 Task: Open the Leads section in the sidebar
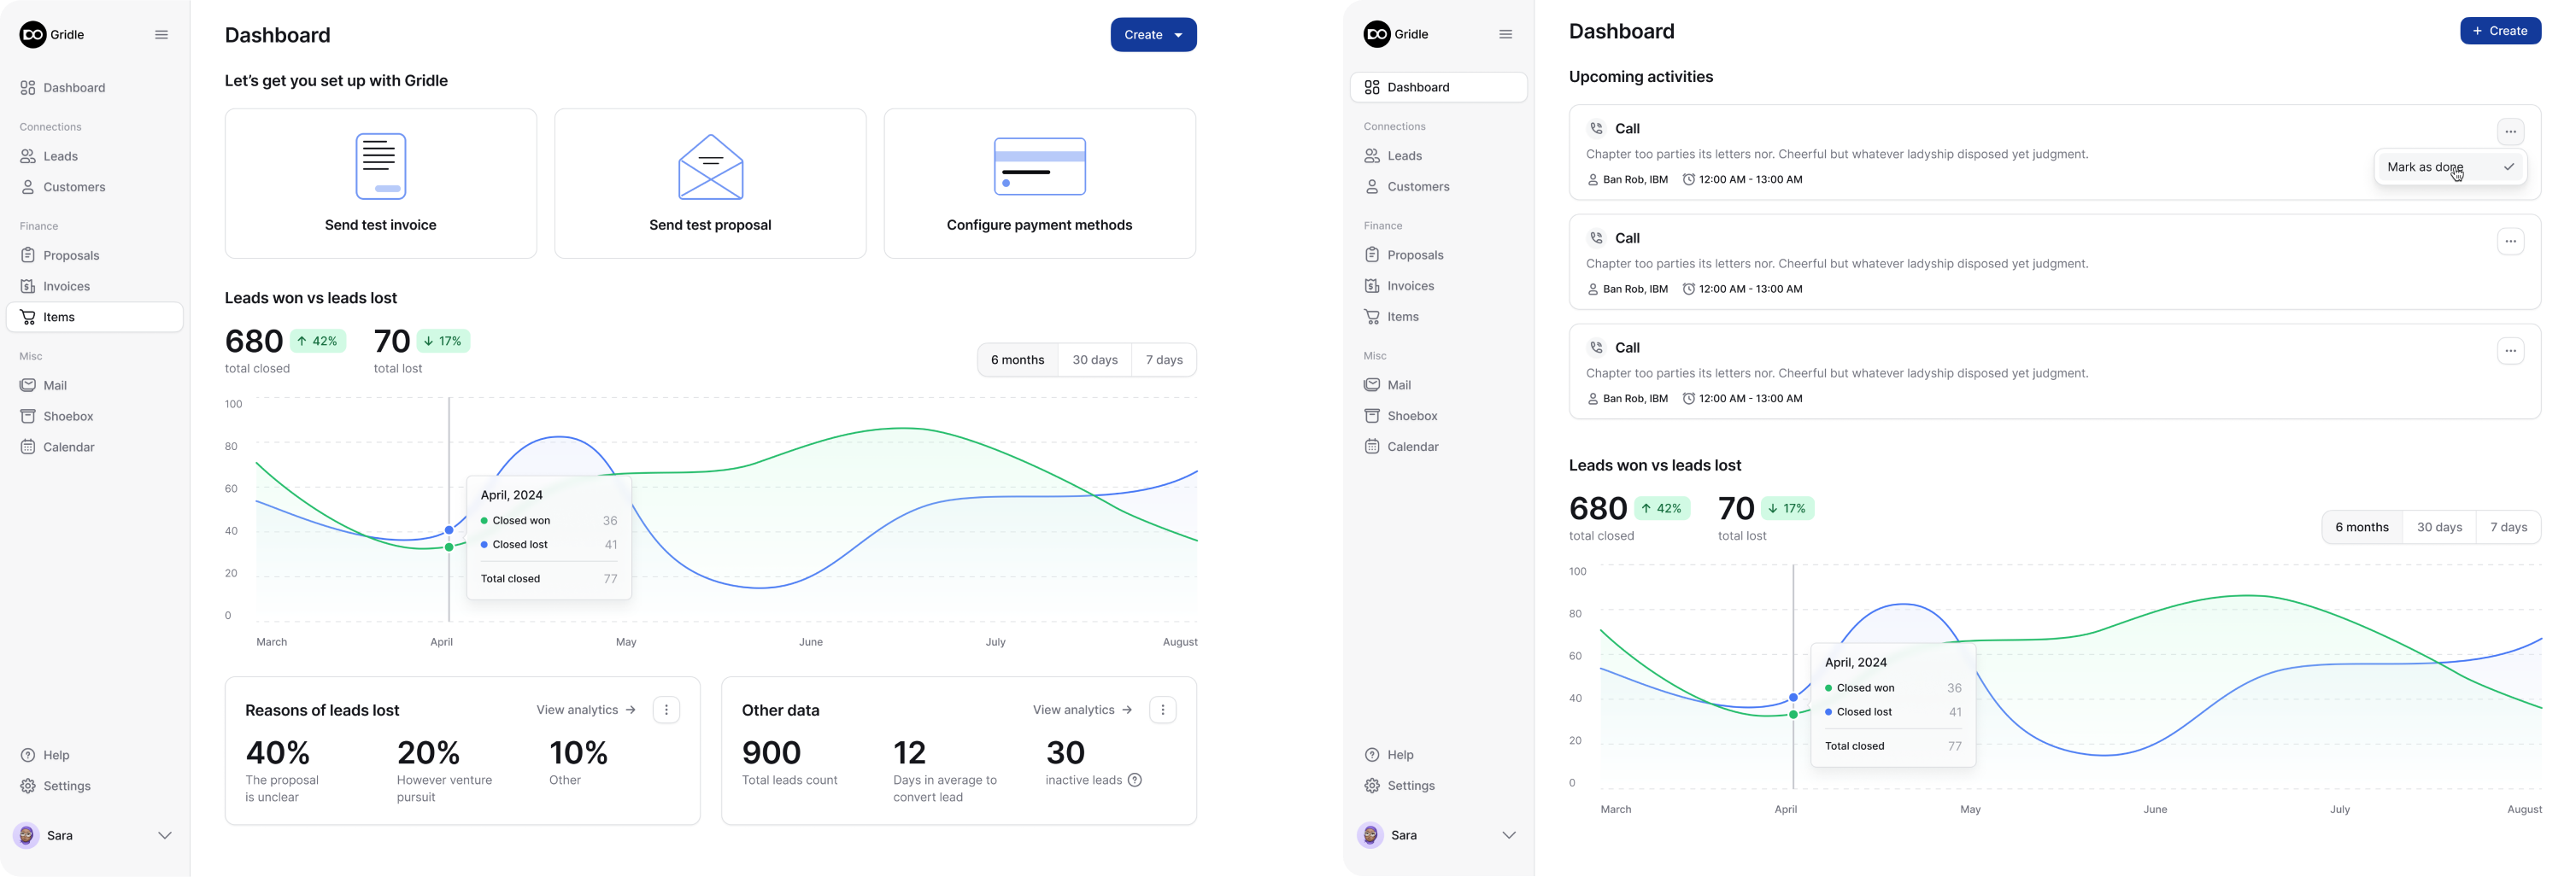(x=60, y=156)
